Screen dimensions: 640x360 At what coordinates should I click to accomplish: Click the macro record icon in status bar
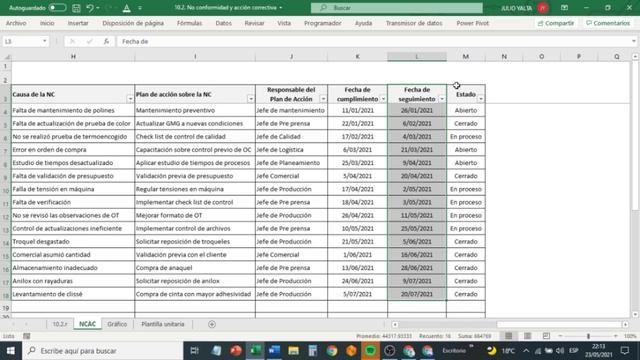[27, 336]
